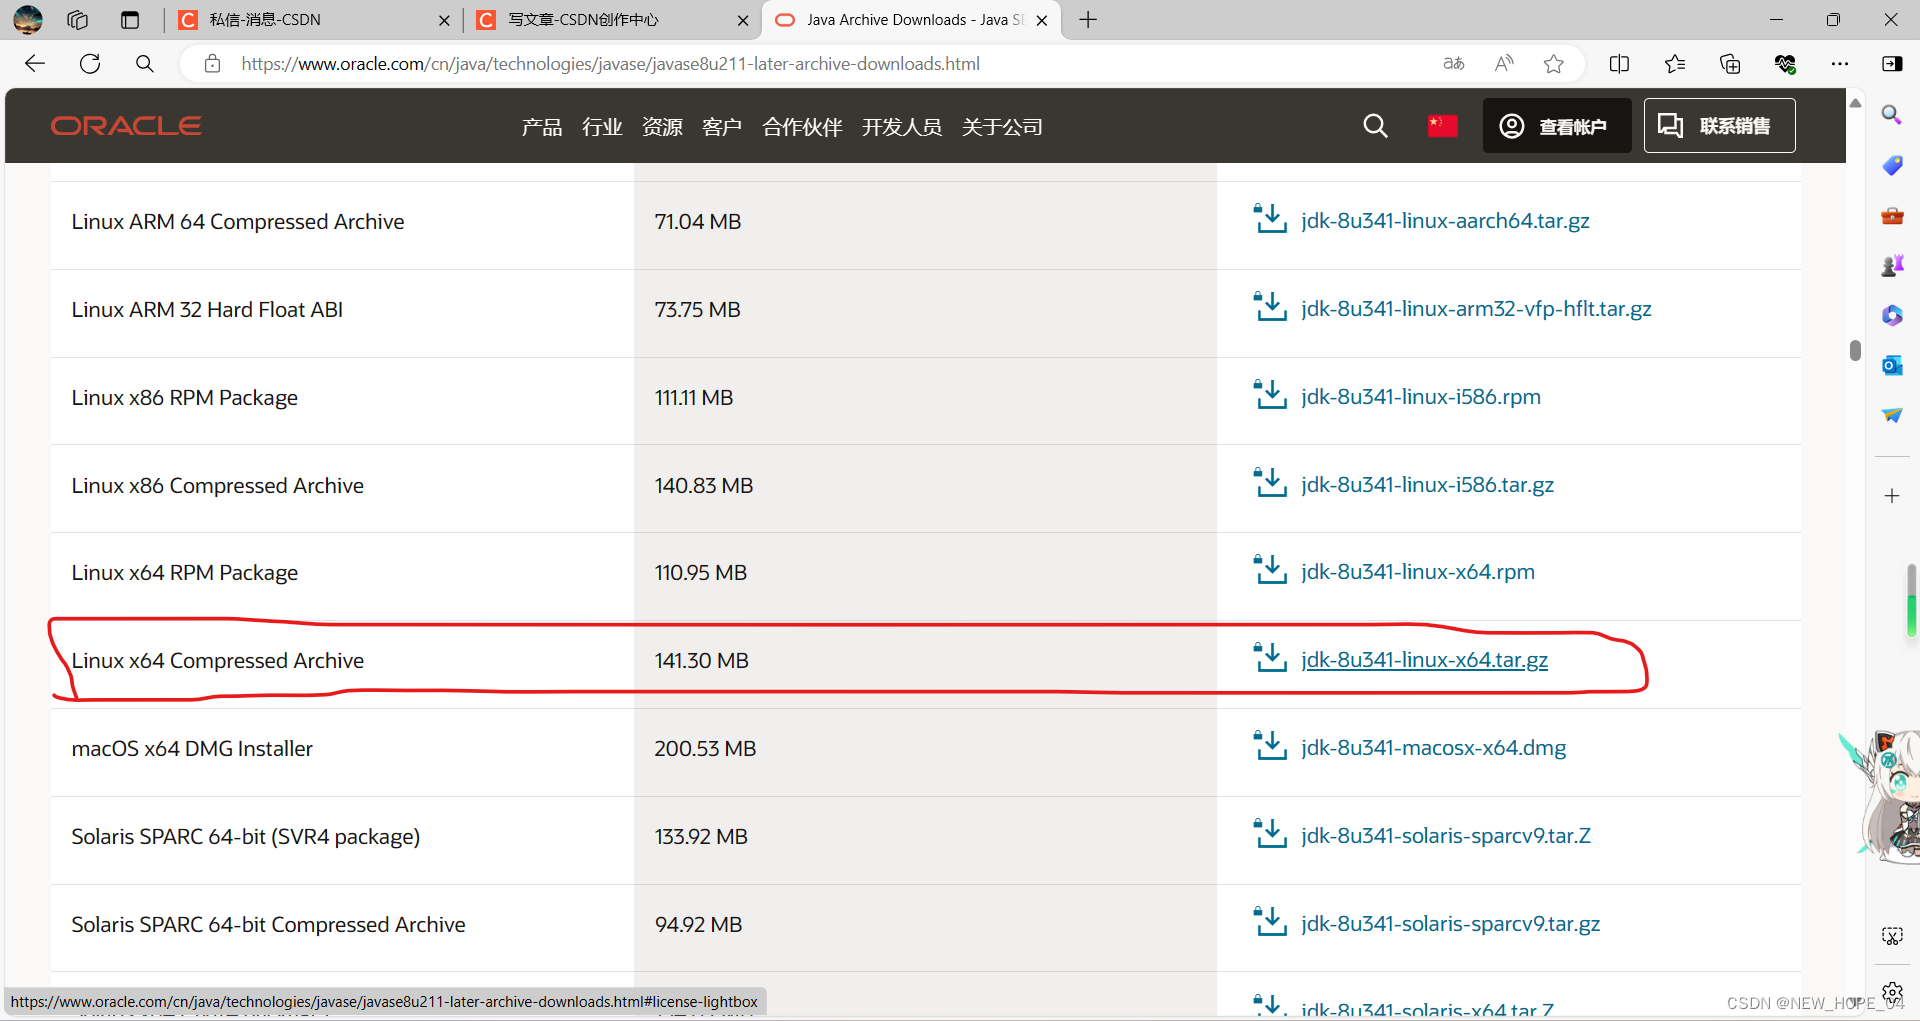Open the Settings and more menu
Viewport: 1920px width, 1021px height.
coord(1841,63)
